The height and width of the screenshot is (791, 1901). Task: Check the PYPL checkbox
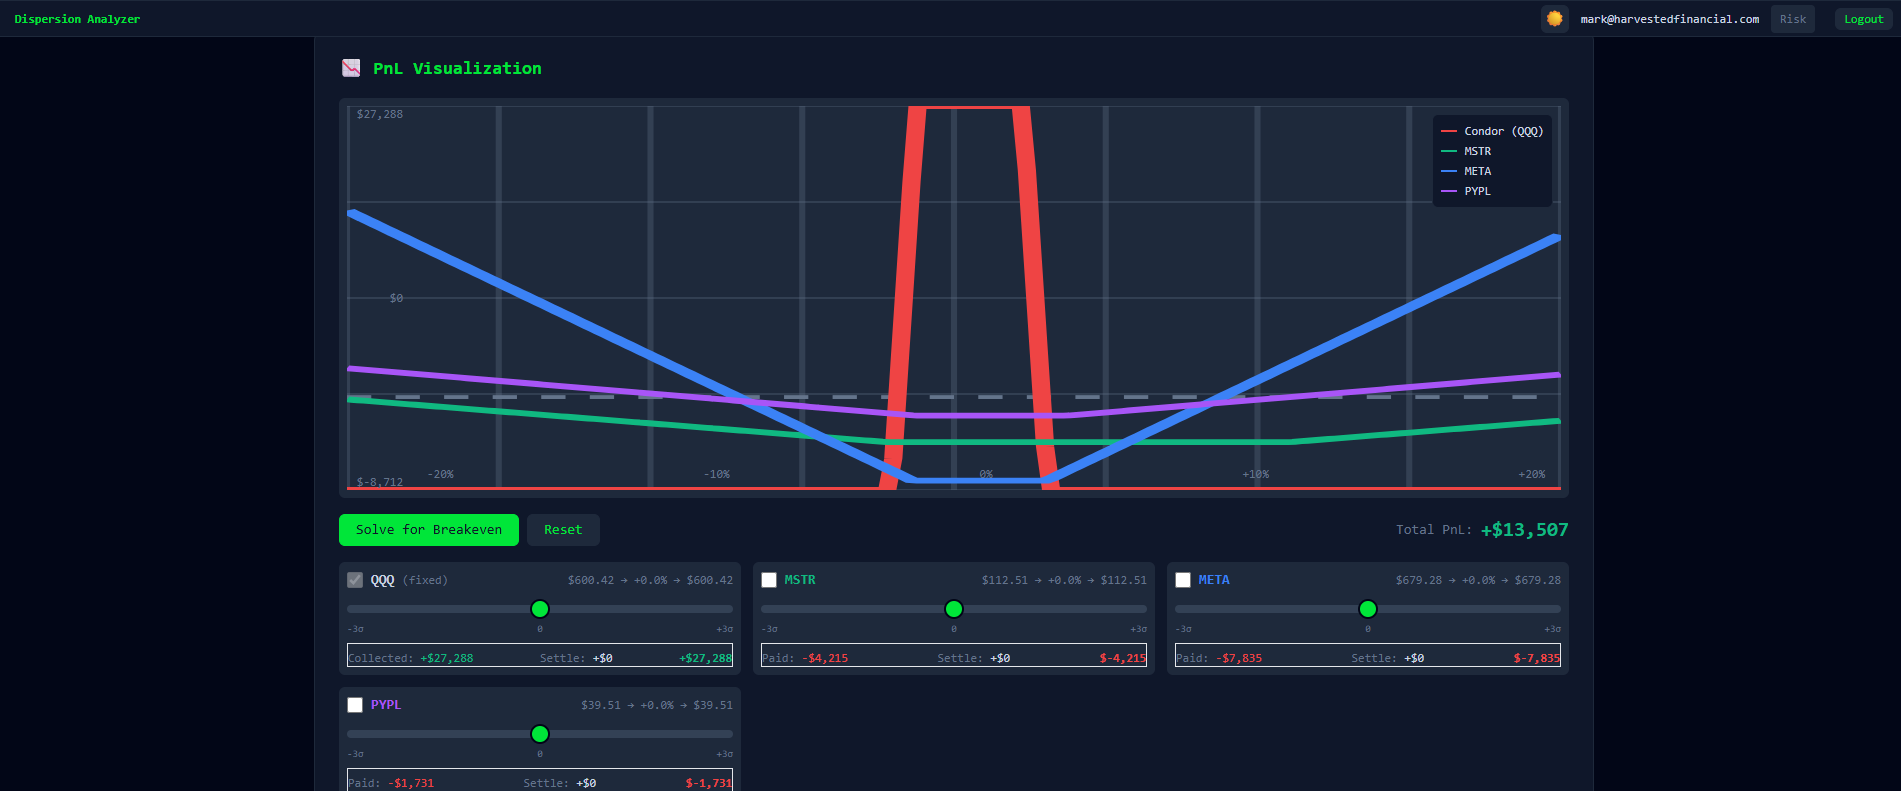pos(355,705)
